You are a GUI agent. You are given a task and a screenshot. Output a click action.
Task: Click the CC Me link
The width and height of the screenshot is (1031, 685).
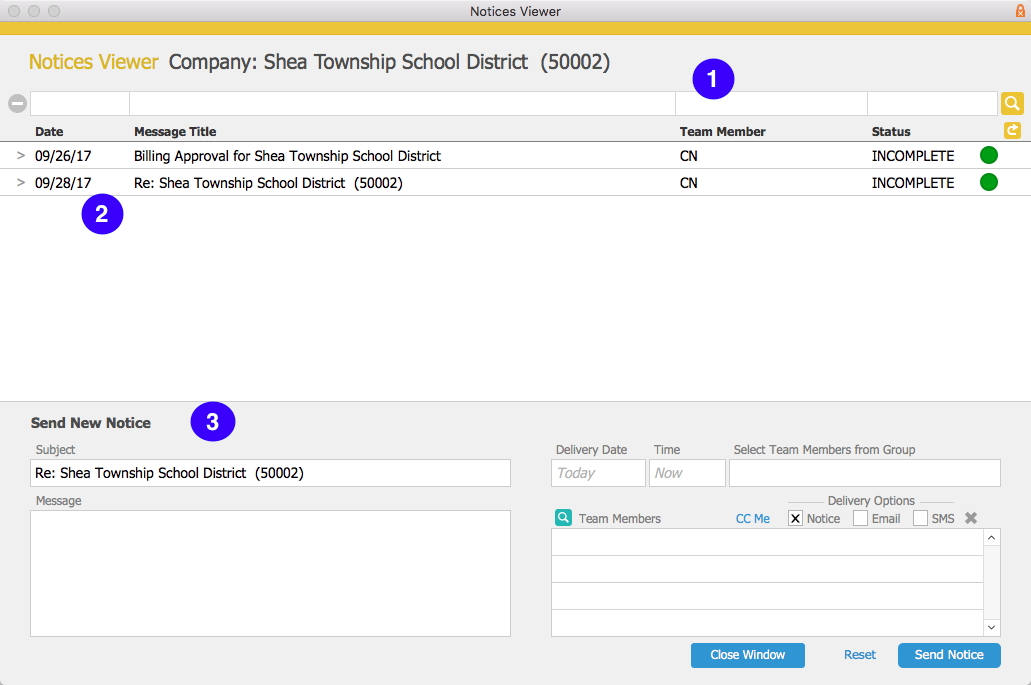point(752,519)
